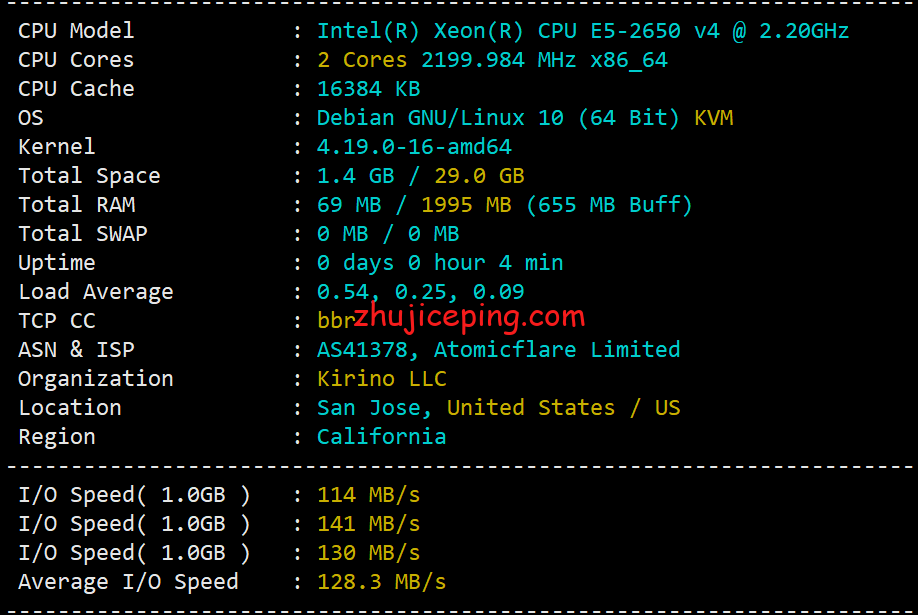Click the Region label

pyautogui.click(x=56, y=436)
